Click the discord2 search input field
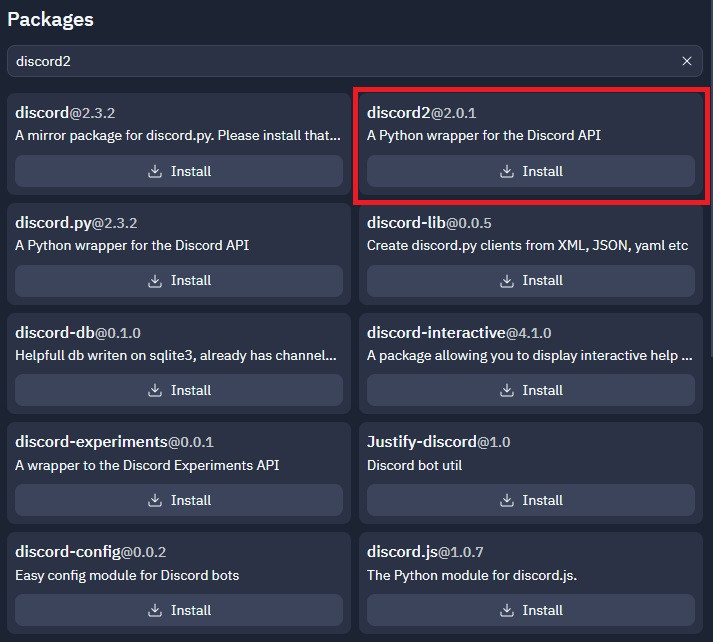Image resolution: width=713 pixels, height=642 pixels. point(355,61)
